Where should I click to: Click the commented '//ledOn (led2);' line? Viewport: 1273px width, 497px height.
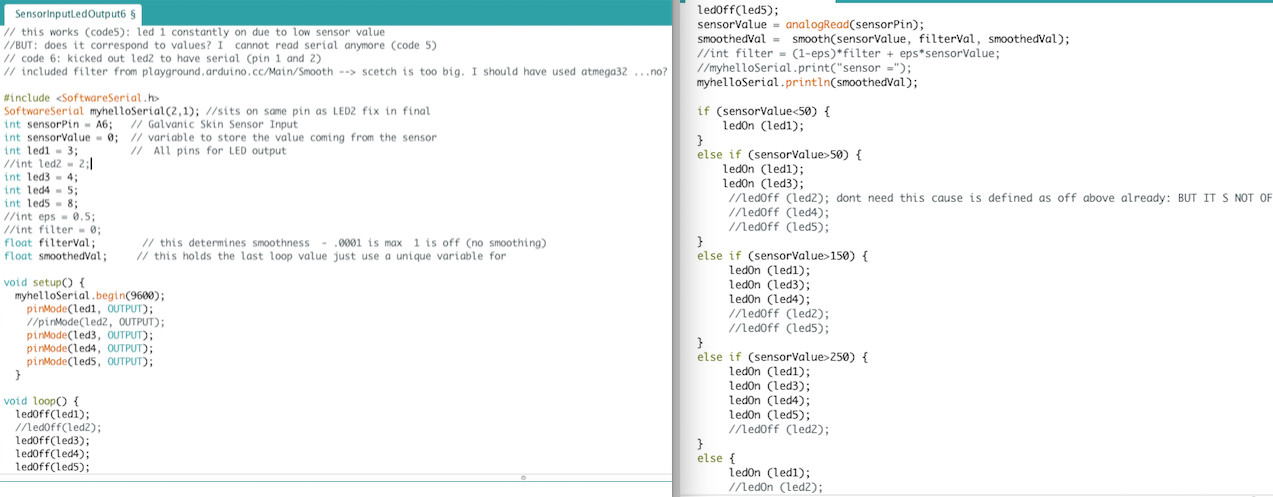(x=776, y=487)
